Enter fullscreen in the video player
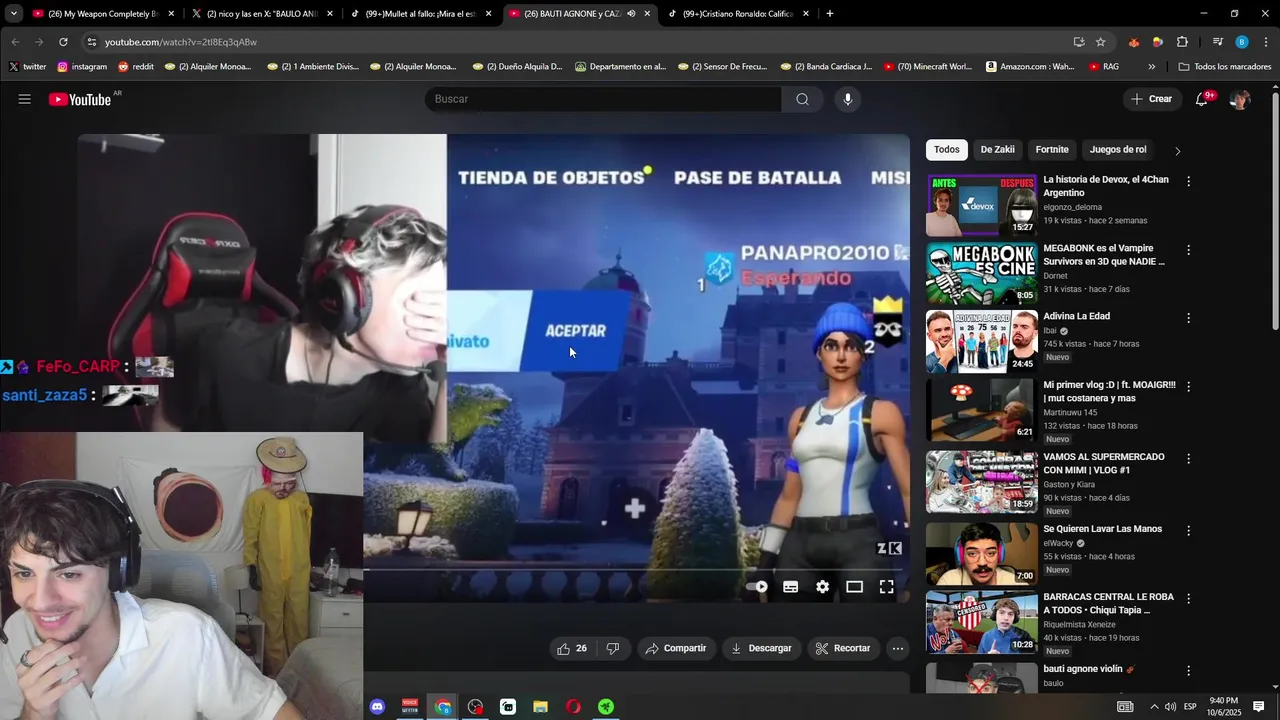The width and height of the screenshot is (1280, 720). 886,587
